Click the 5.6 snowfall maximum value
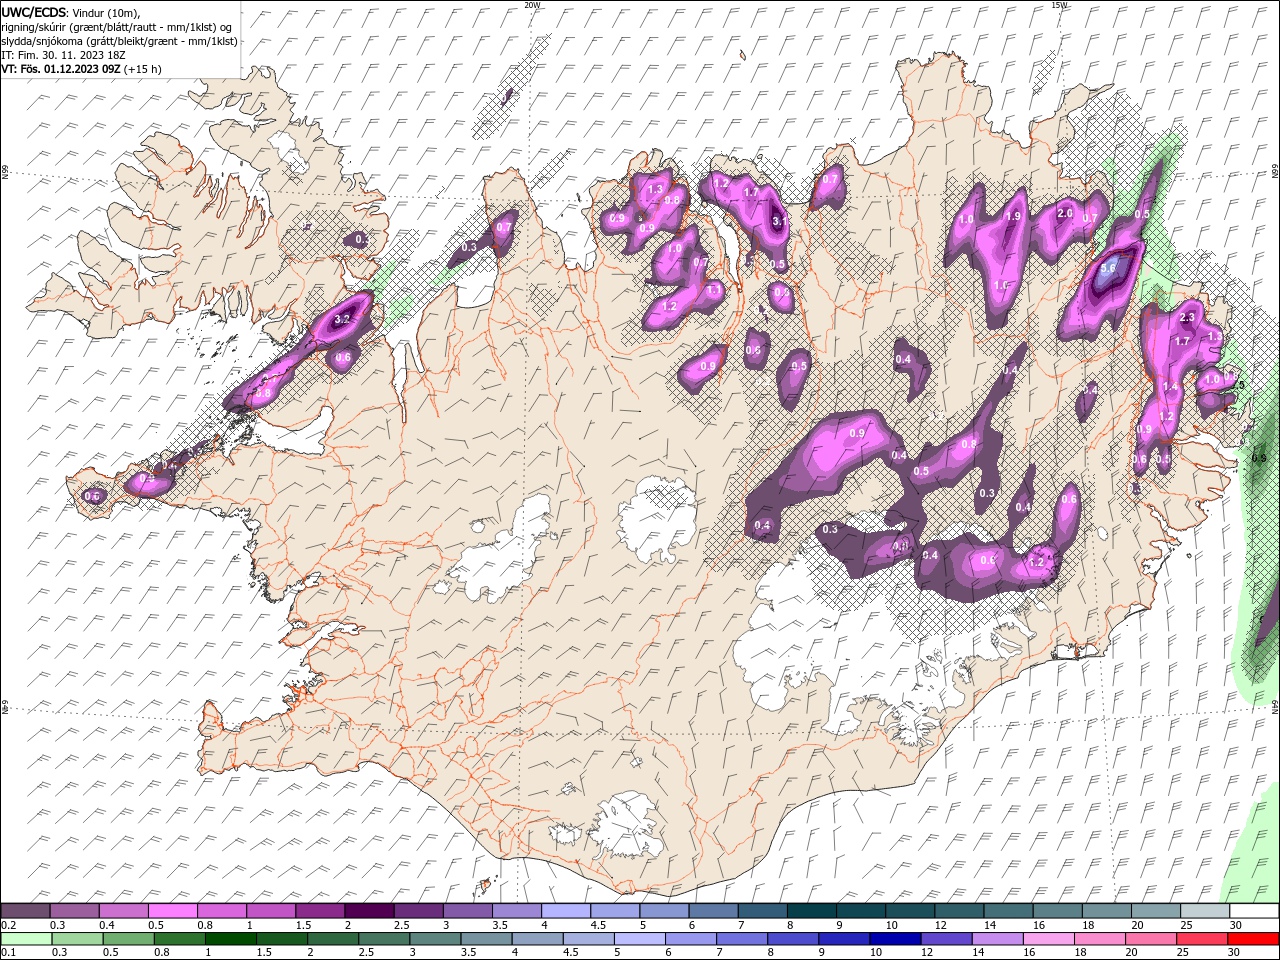 (x=1108, y=269)
